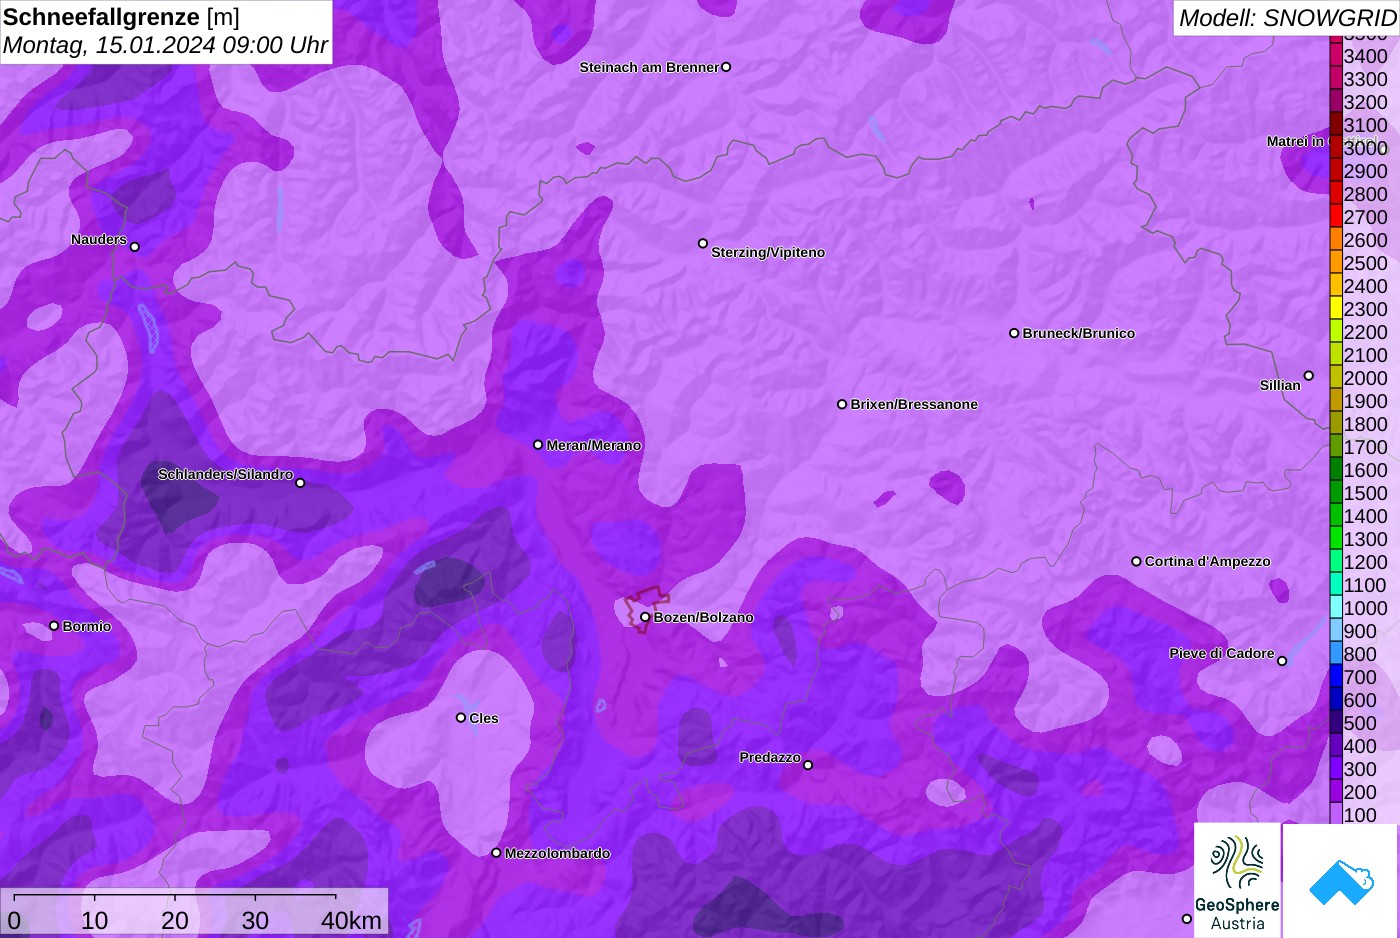This screenshot has width=1400, height=938.
Task: Pick the 300 m legend color swatch
Action: [1336, 768]
